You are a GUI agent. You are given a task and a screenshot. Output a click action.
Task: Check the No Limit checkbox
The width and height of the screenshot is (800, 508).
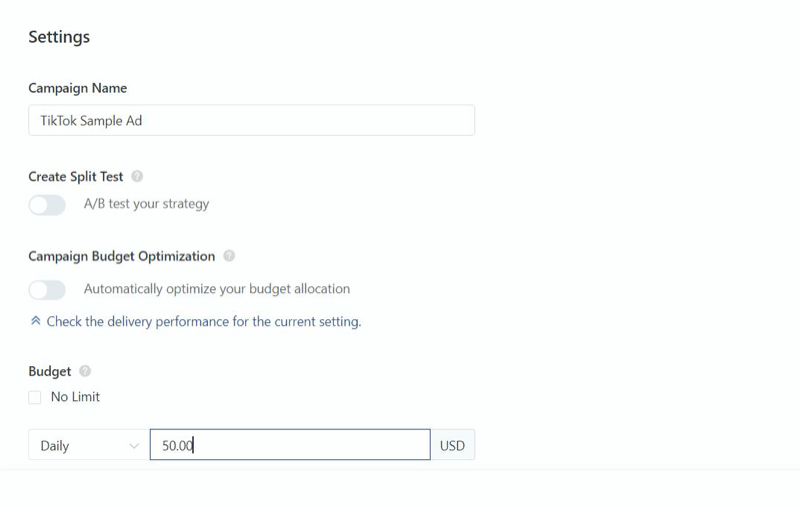[x=35, y=397]
